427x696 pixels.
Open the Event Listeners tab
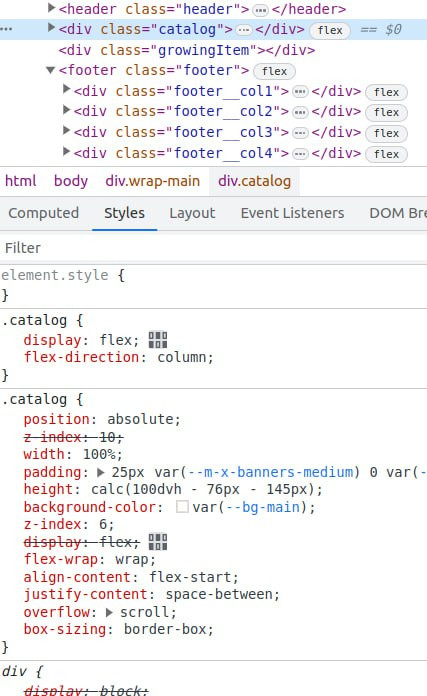293,213
